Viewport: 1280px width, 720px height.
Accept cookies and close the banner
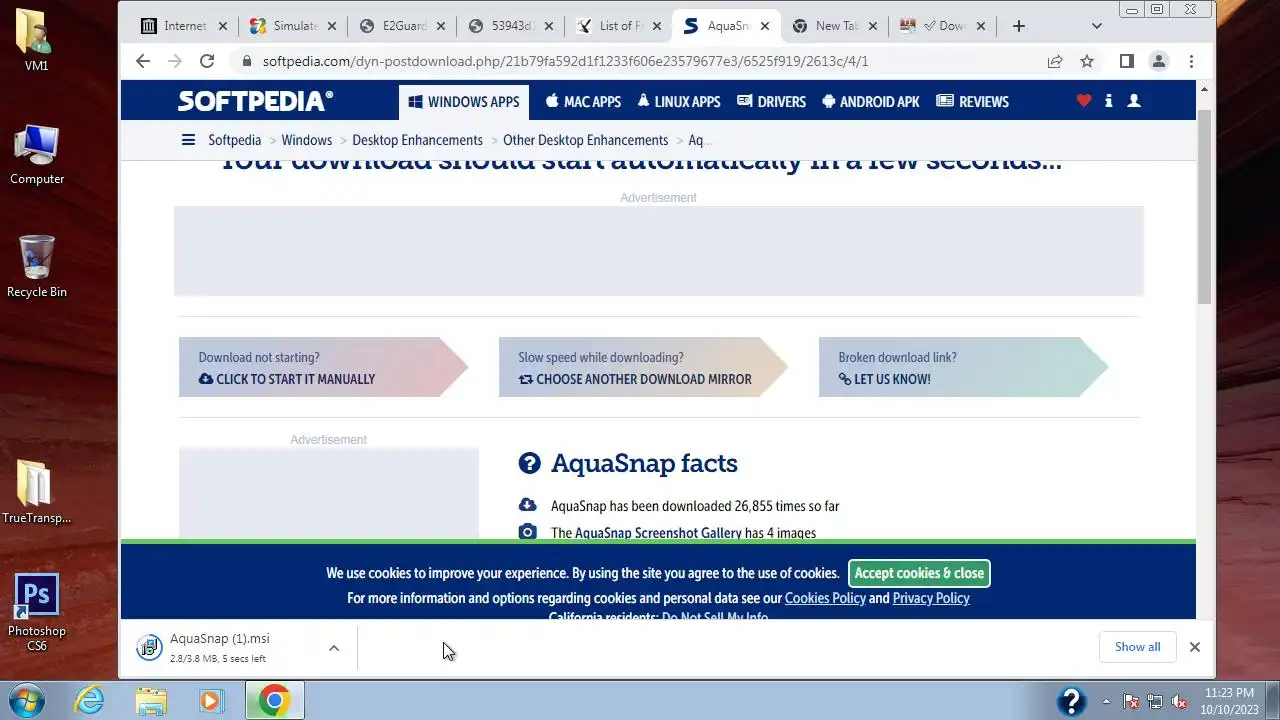coord(919,573)
